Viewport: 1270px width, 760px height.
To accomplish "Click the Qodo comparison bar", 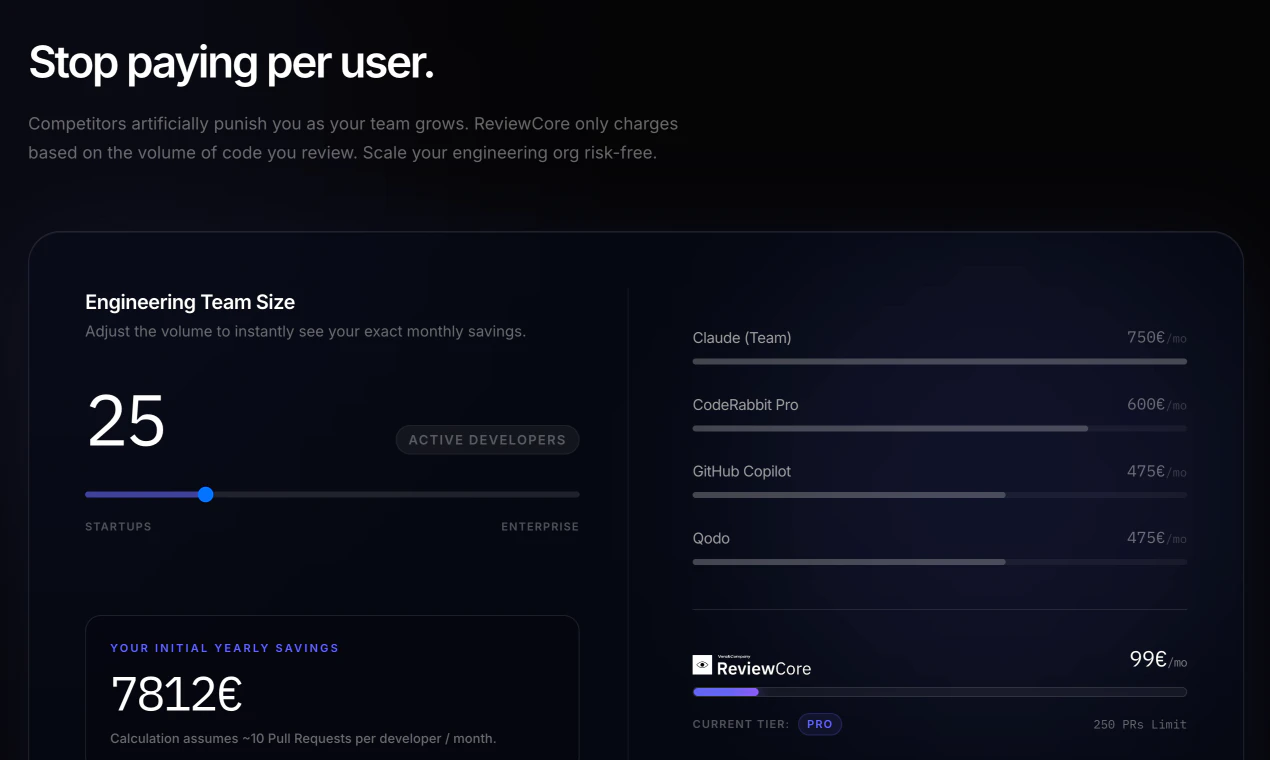I will tap(940, 562).
